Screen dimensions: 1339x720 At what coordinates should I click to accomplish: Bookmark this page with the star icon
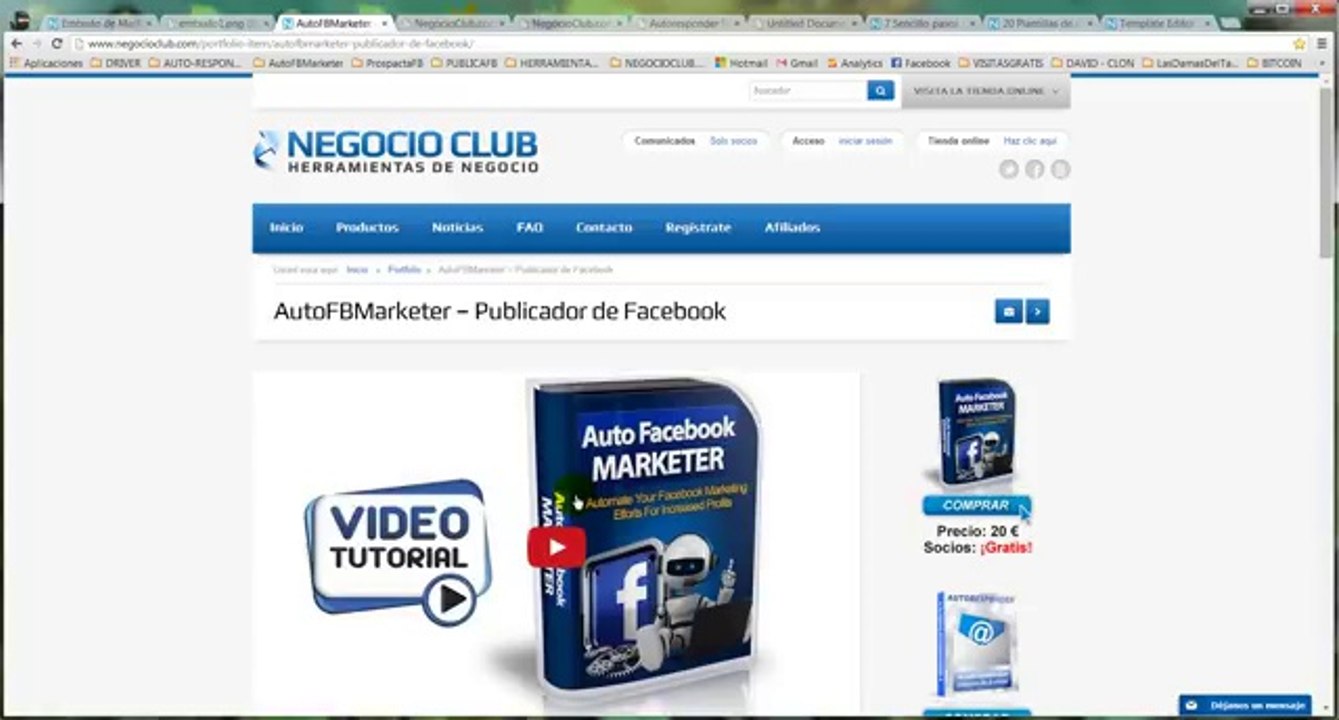click(x=1299, y=44)
